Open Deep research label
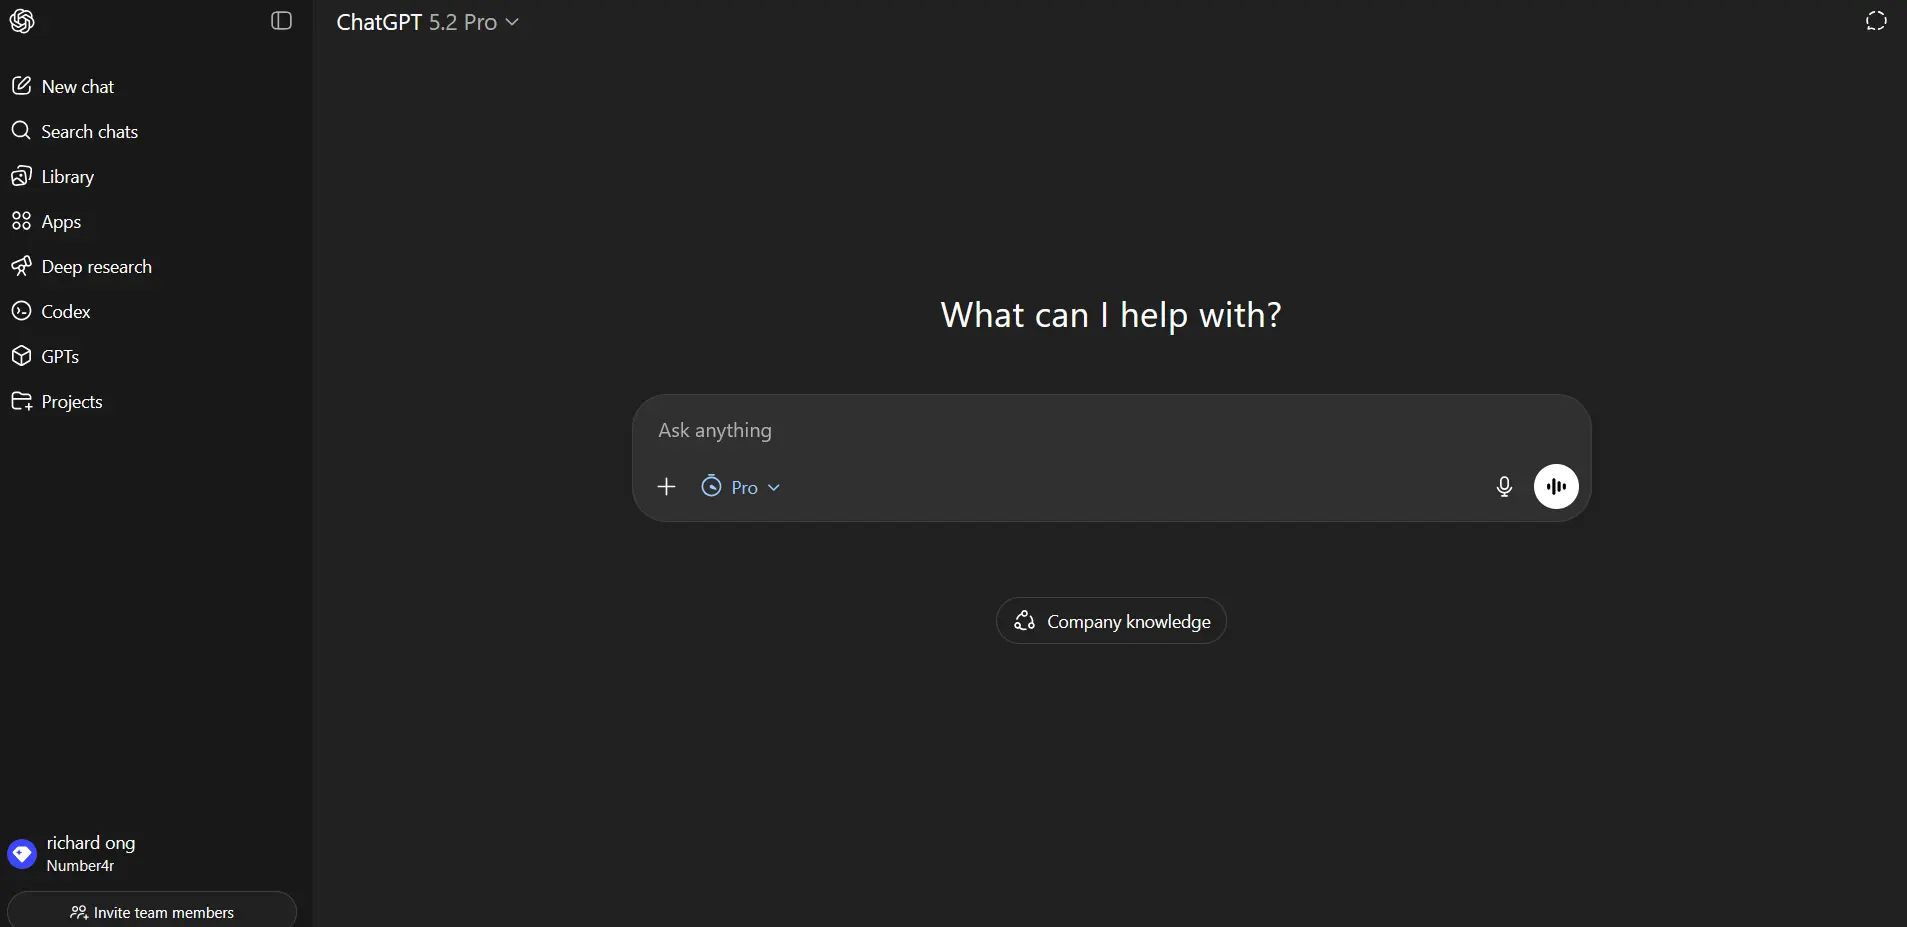 tap(97, 267)
